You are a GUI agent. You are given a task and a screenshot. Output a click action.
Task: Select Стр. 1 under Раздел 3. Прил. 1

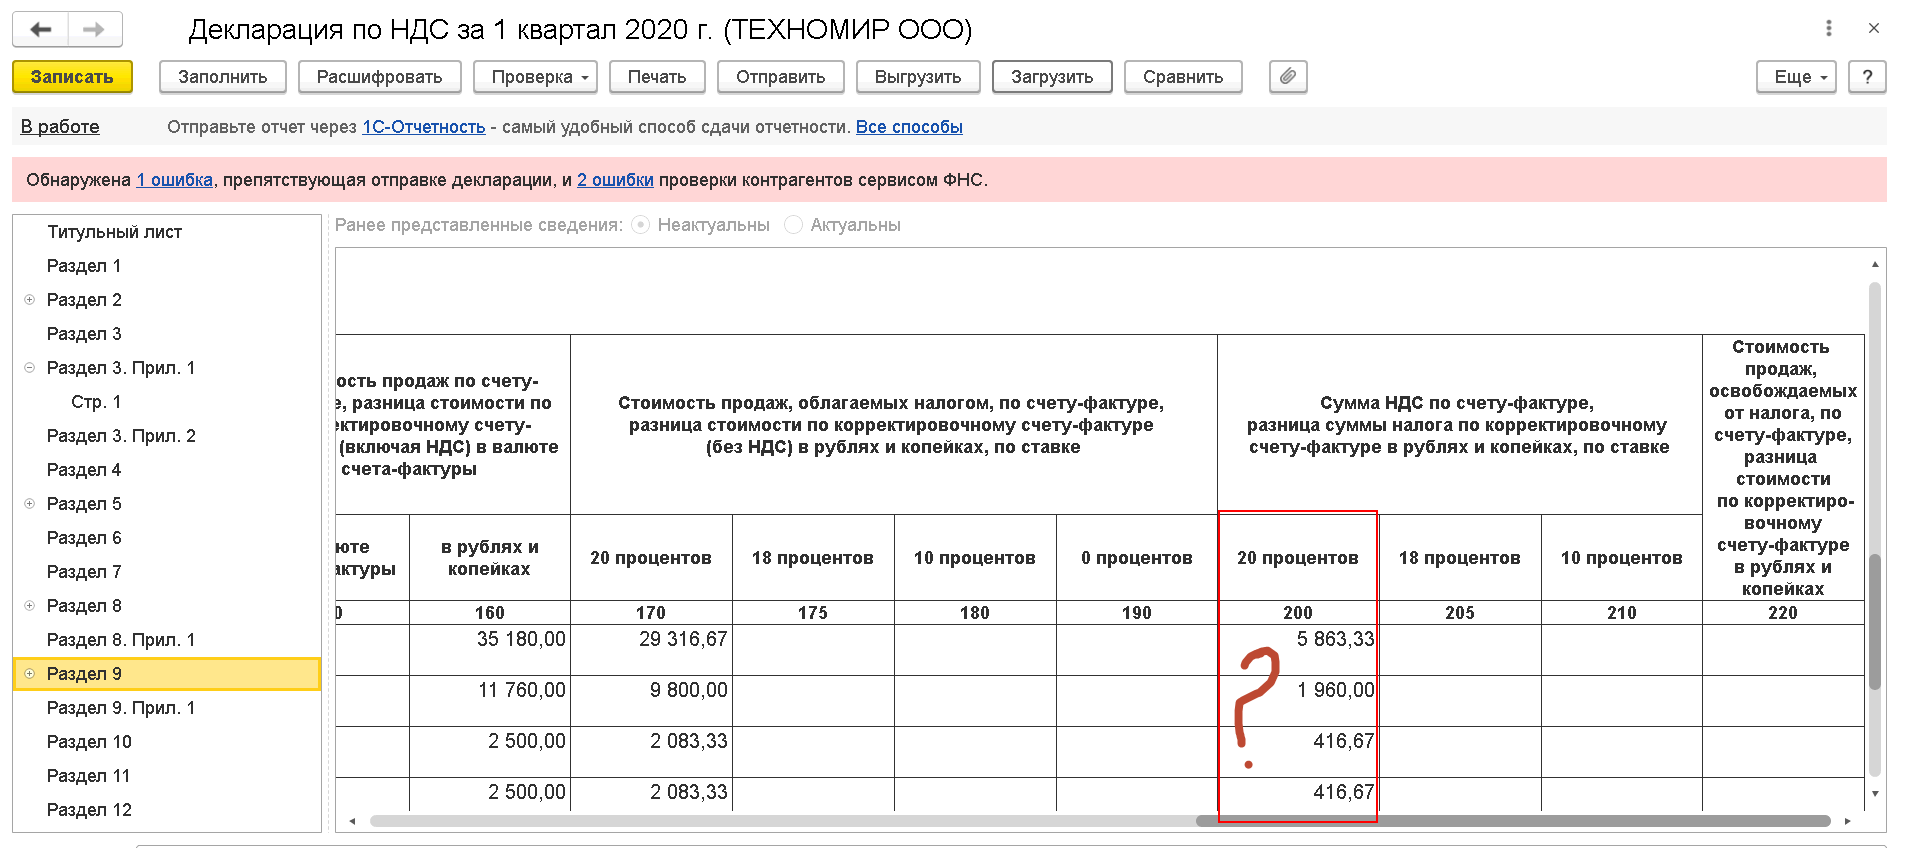(x=96, y=402)
